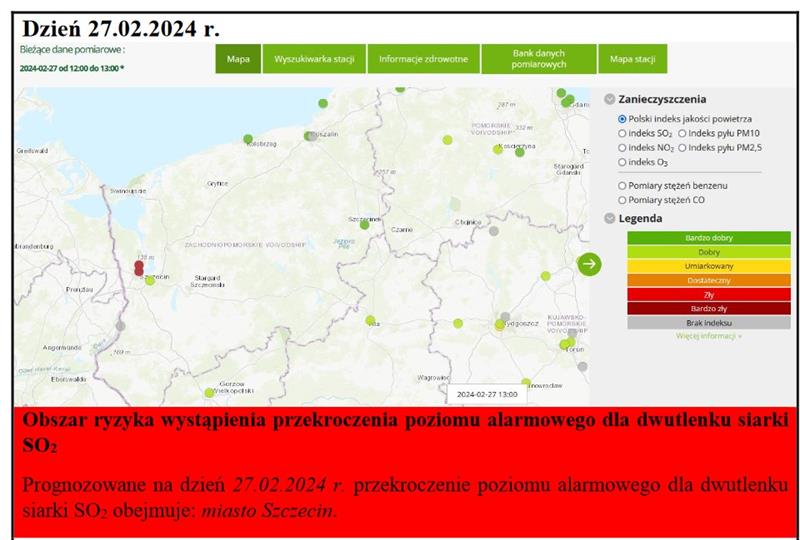Collapse the Zanieczyszczenia section

(609, 99)
